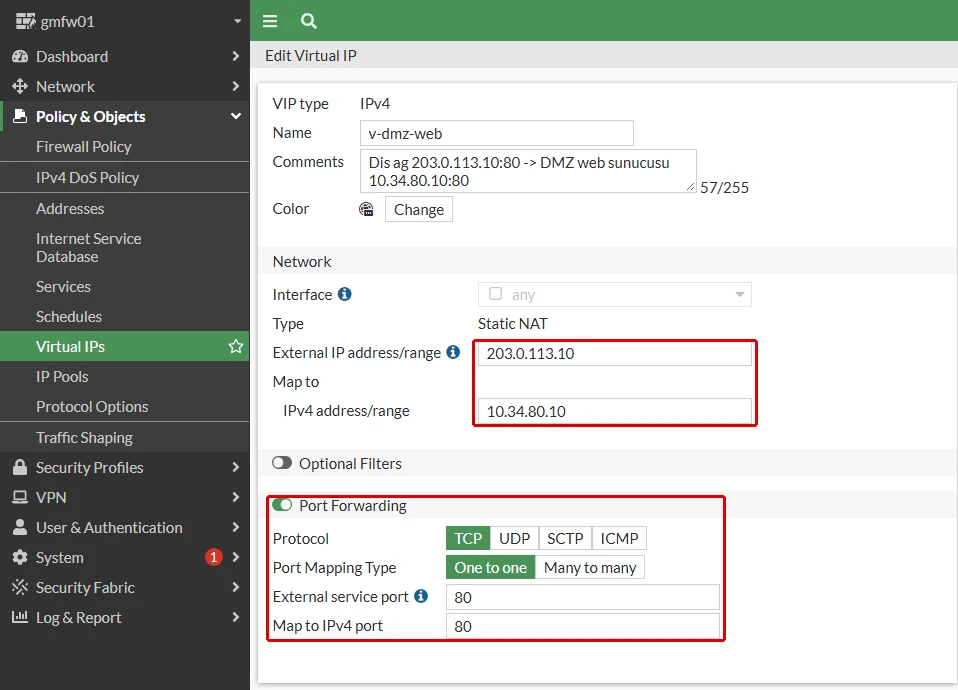This screenshot has width=958, height=690.
Task: Click the Network arrows icon
Action: (x=20, y=86)
